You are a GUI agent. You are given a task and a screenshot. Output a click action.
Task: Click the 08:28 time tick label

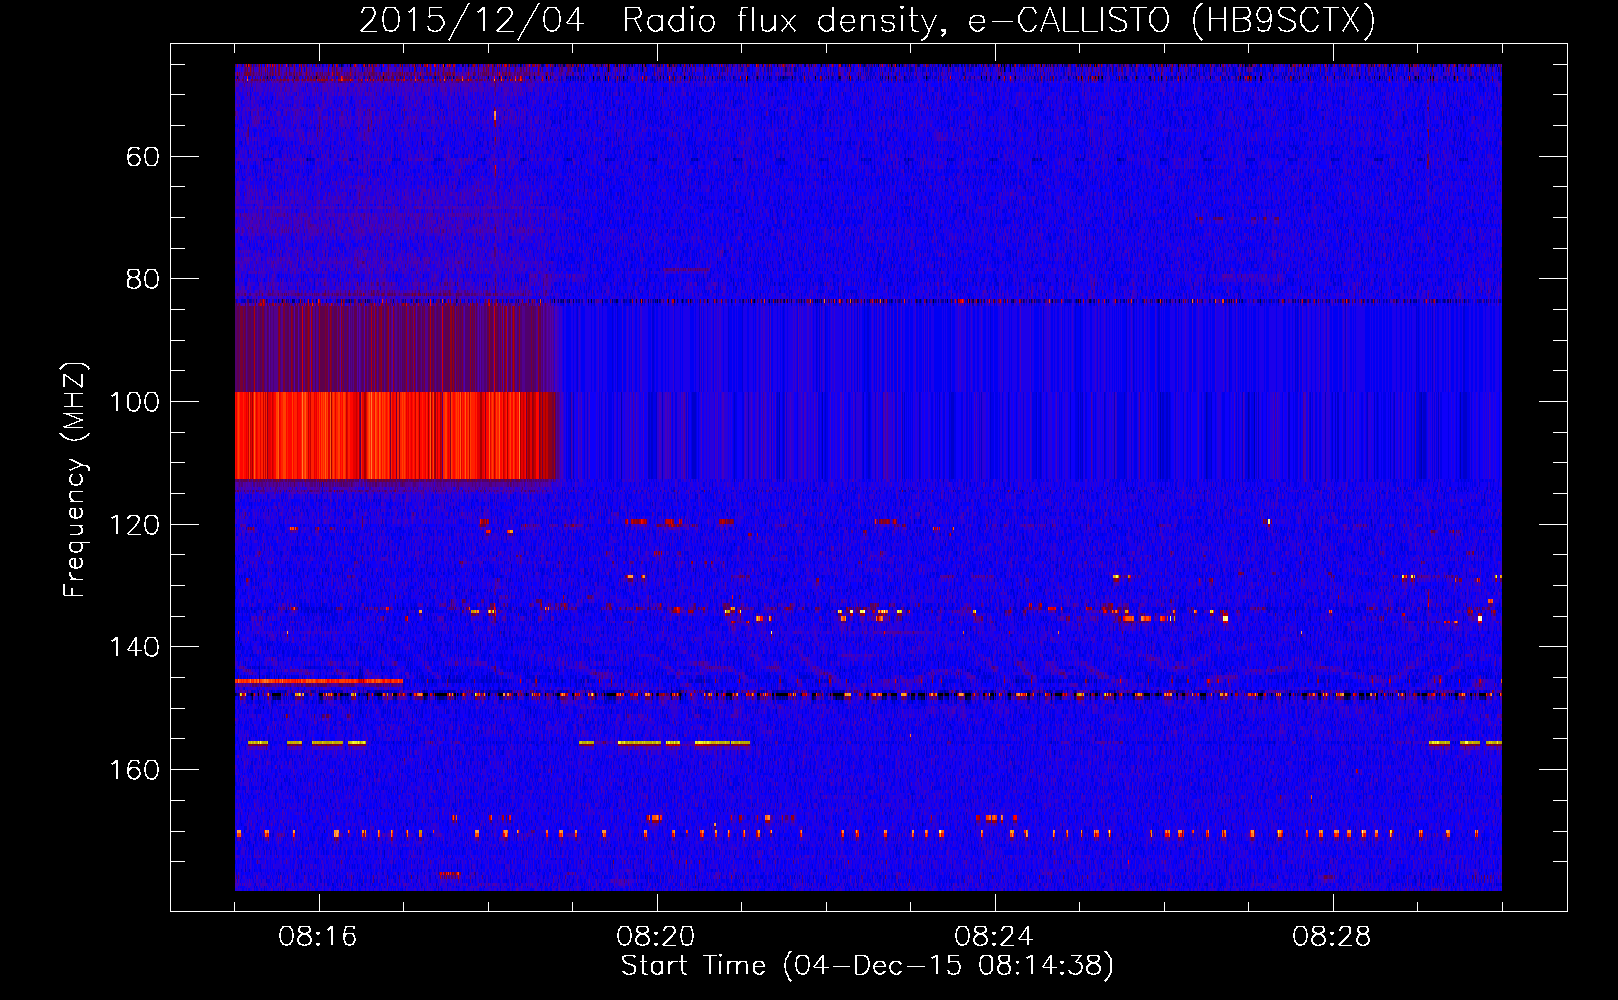(1332, 937)
